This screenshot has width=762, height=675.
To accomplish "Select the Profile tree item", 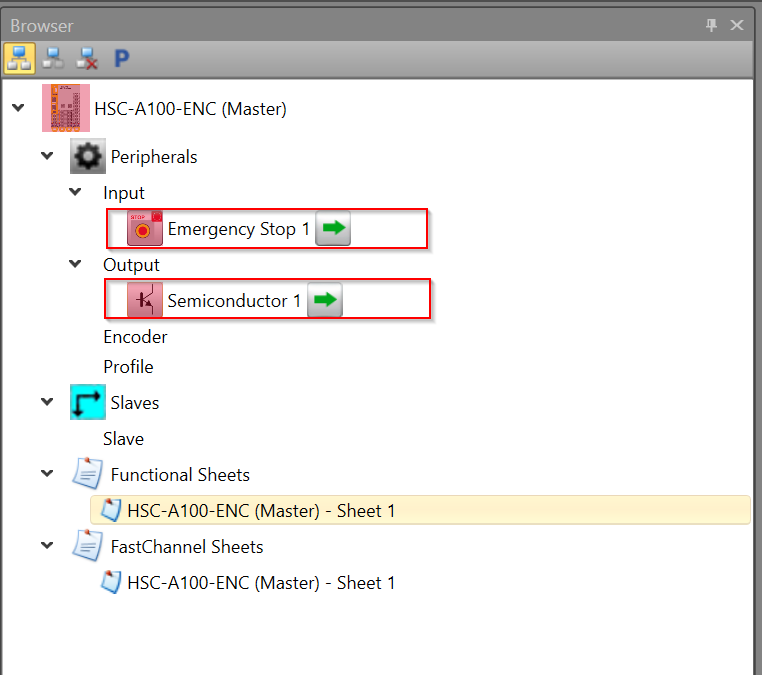I will pos(128,367).
